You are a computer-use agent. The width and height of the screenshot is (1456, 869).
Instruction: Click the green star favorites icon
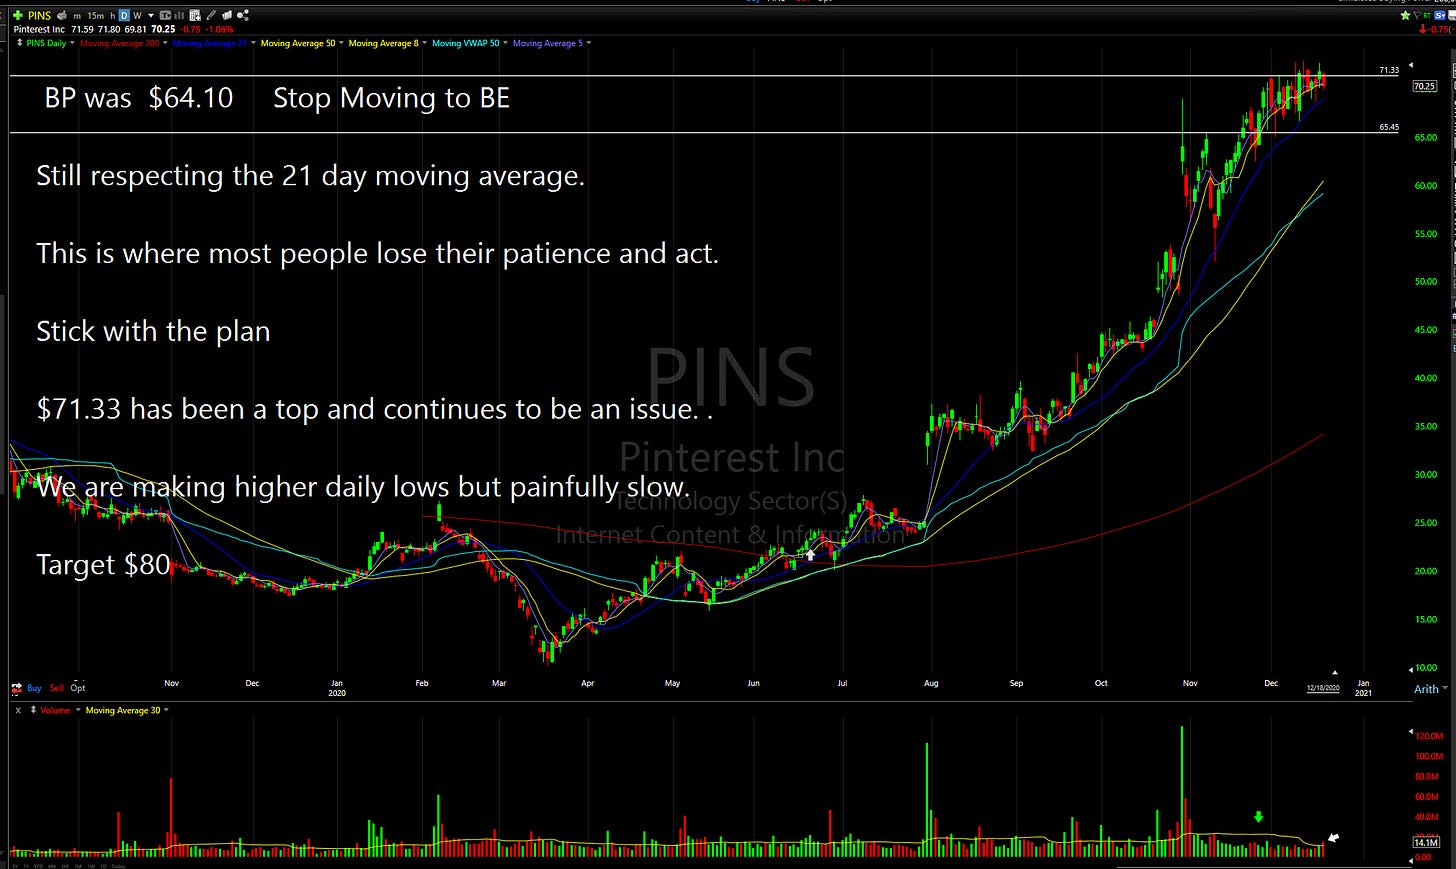[x=1405, y=15]
